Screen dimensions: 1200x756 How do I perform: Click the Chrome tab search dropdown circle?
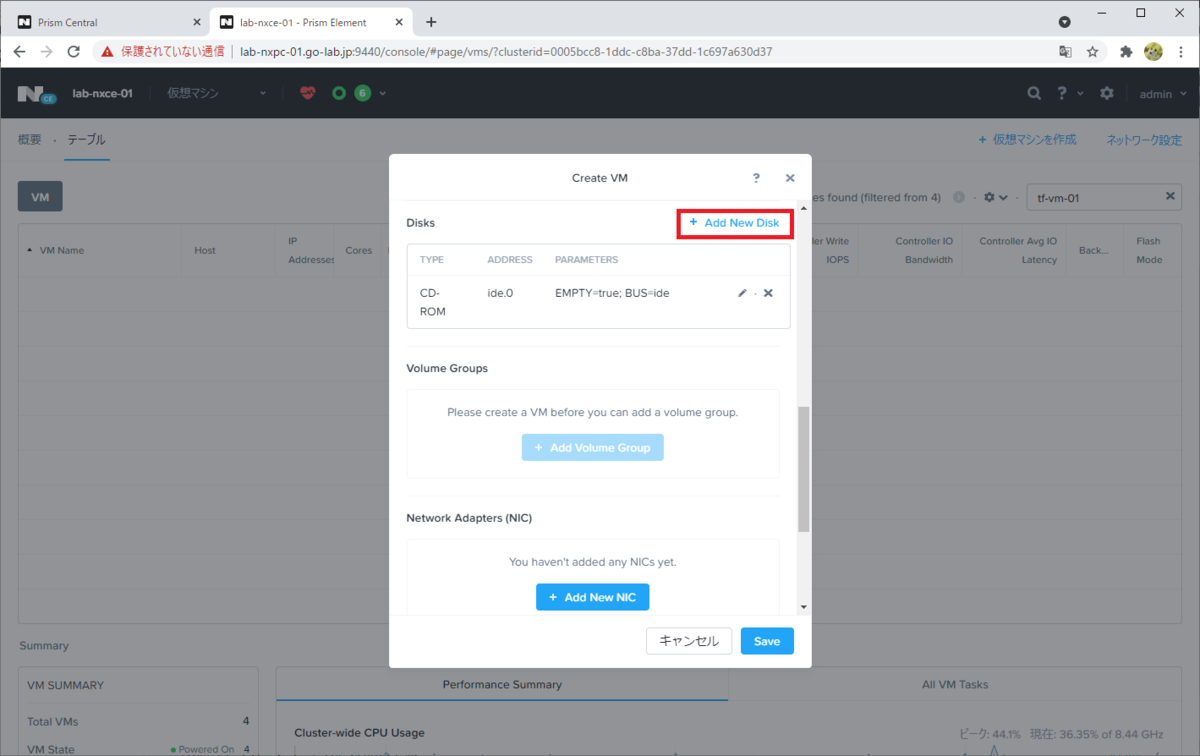(1065, 21)
